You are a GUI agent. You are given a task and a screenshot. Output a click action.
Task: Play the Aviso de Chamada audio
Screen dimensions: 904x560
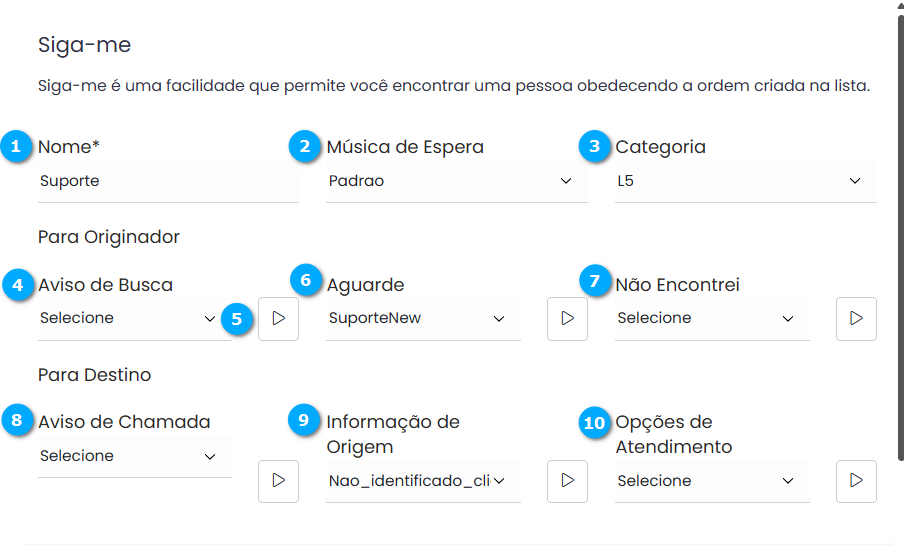click(278, 481)
